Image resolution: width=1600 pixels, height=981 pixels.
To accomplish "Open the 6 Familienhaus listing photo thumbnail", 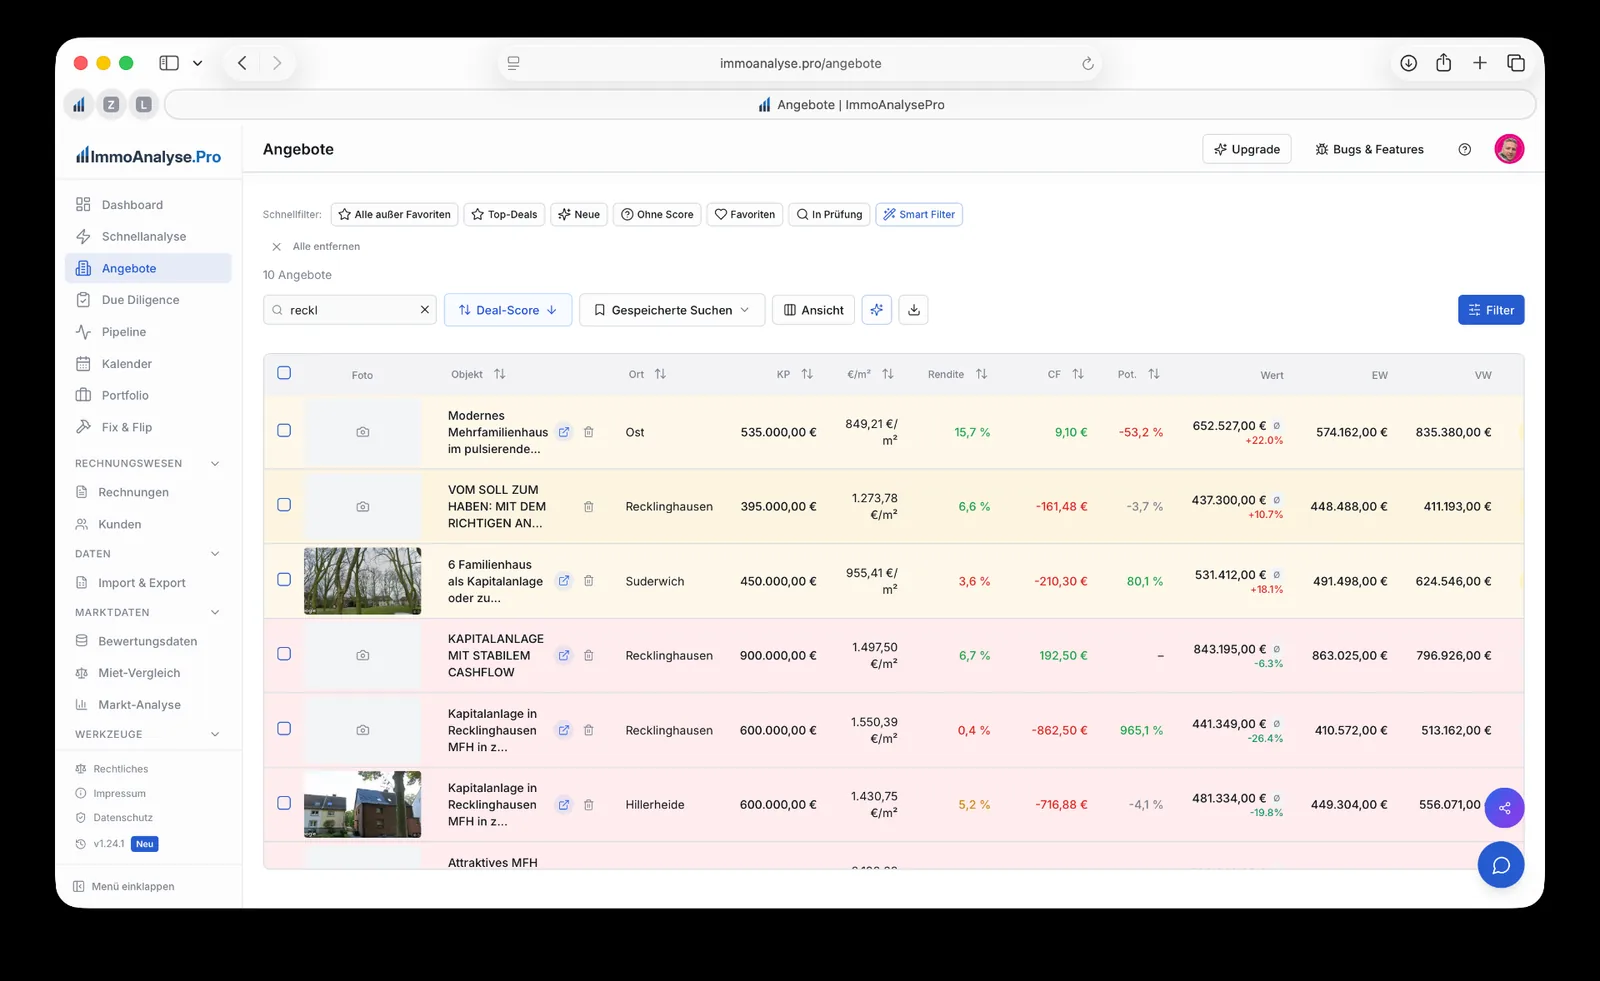I will 362,581.
